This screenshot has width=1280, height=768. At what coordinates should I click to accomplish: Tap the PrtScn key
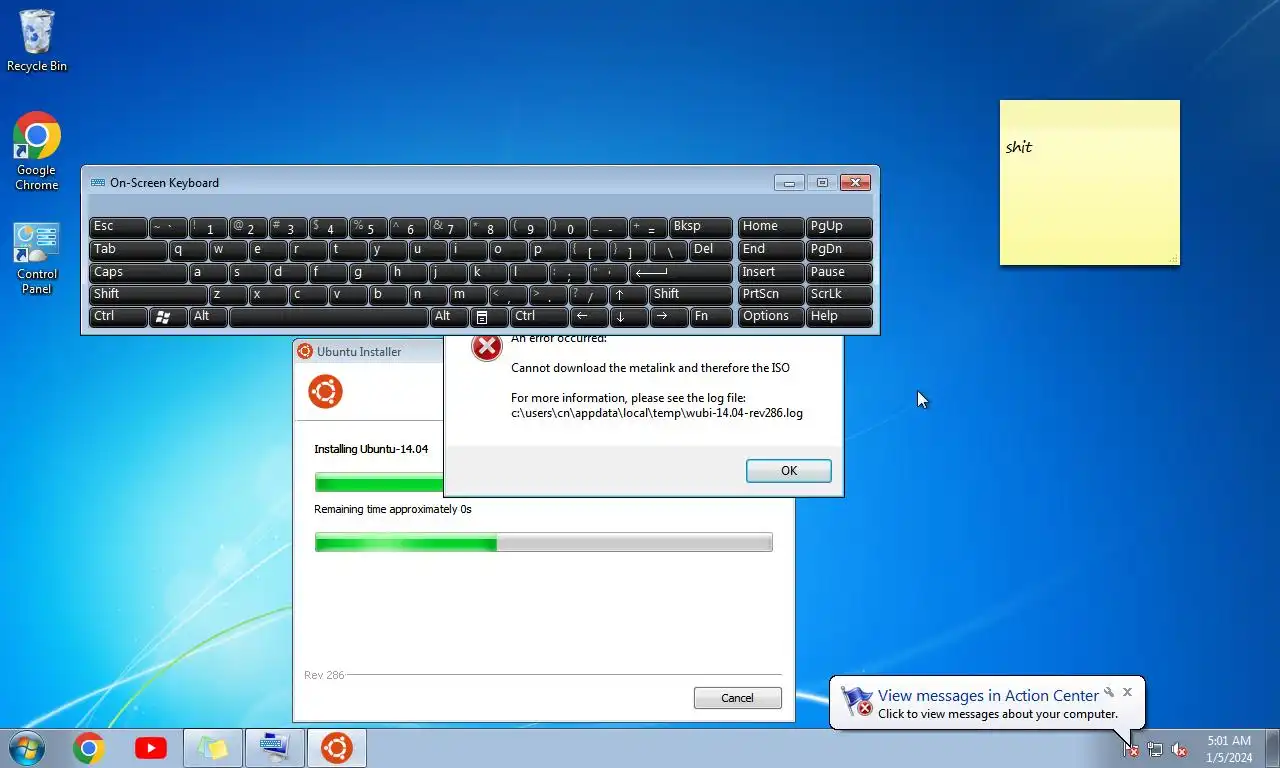(771, 295)
